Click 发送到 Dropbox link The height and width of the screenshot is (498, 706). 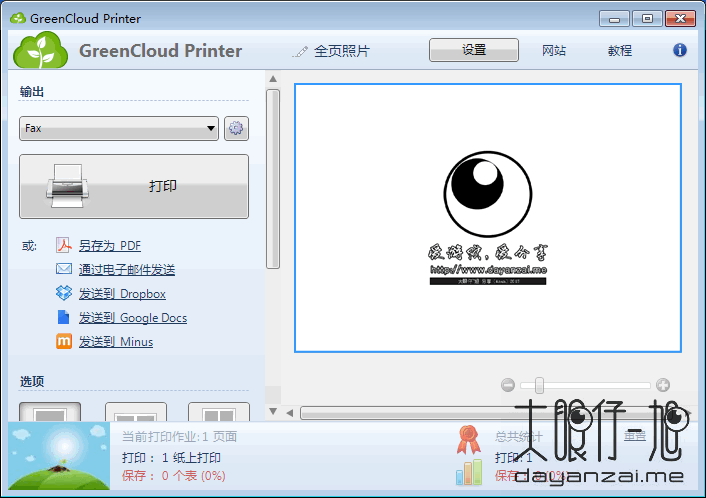122,294
